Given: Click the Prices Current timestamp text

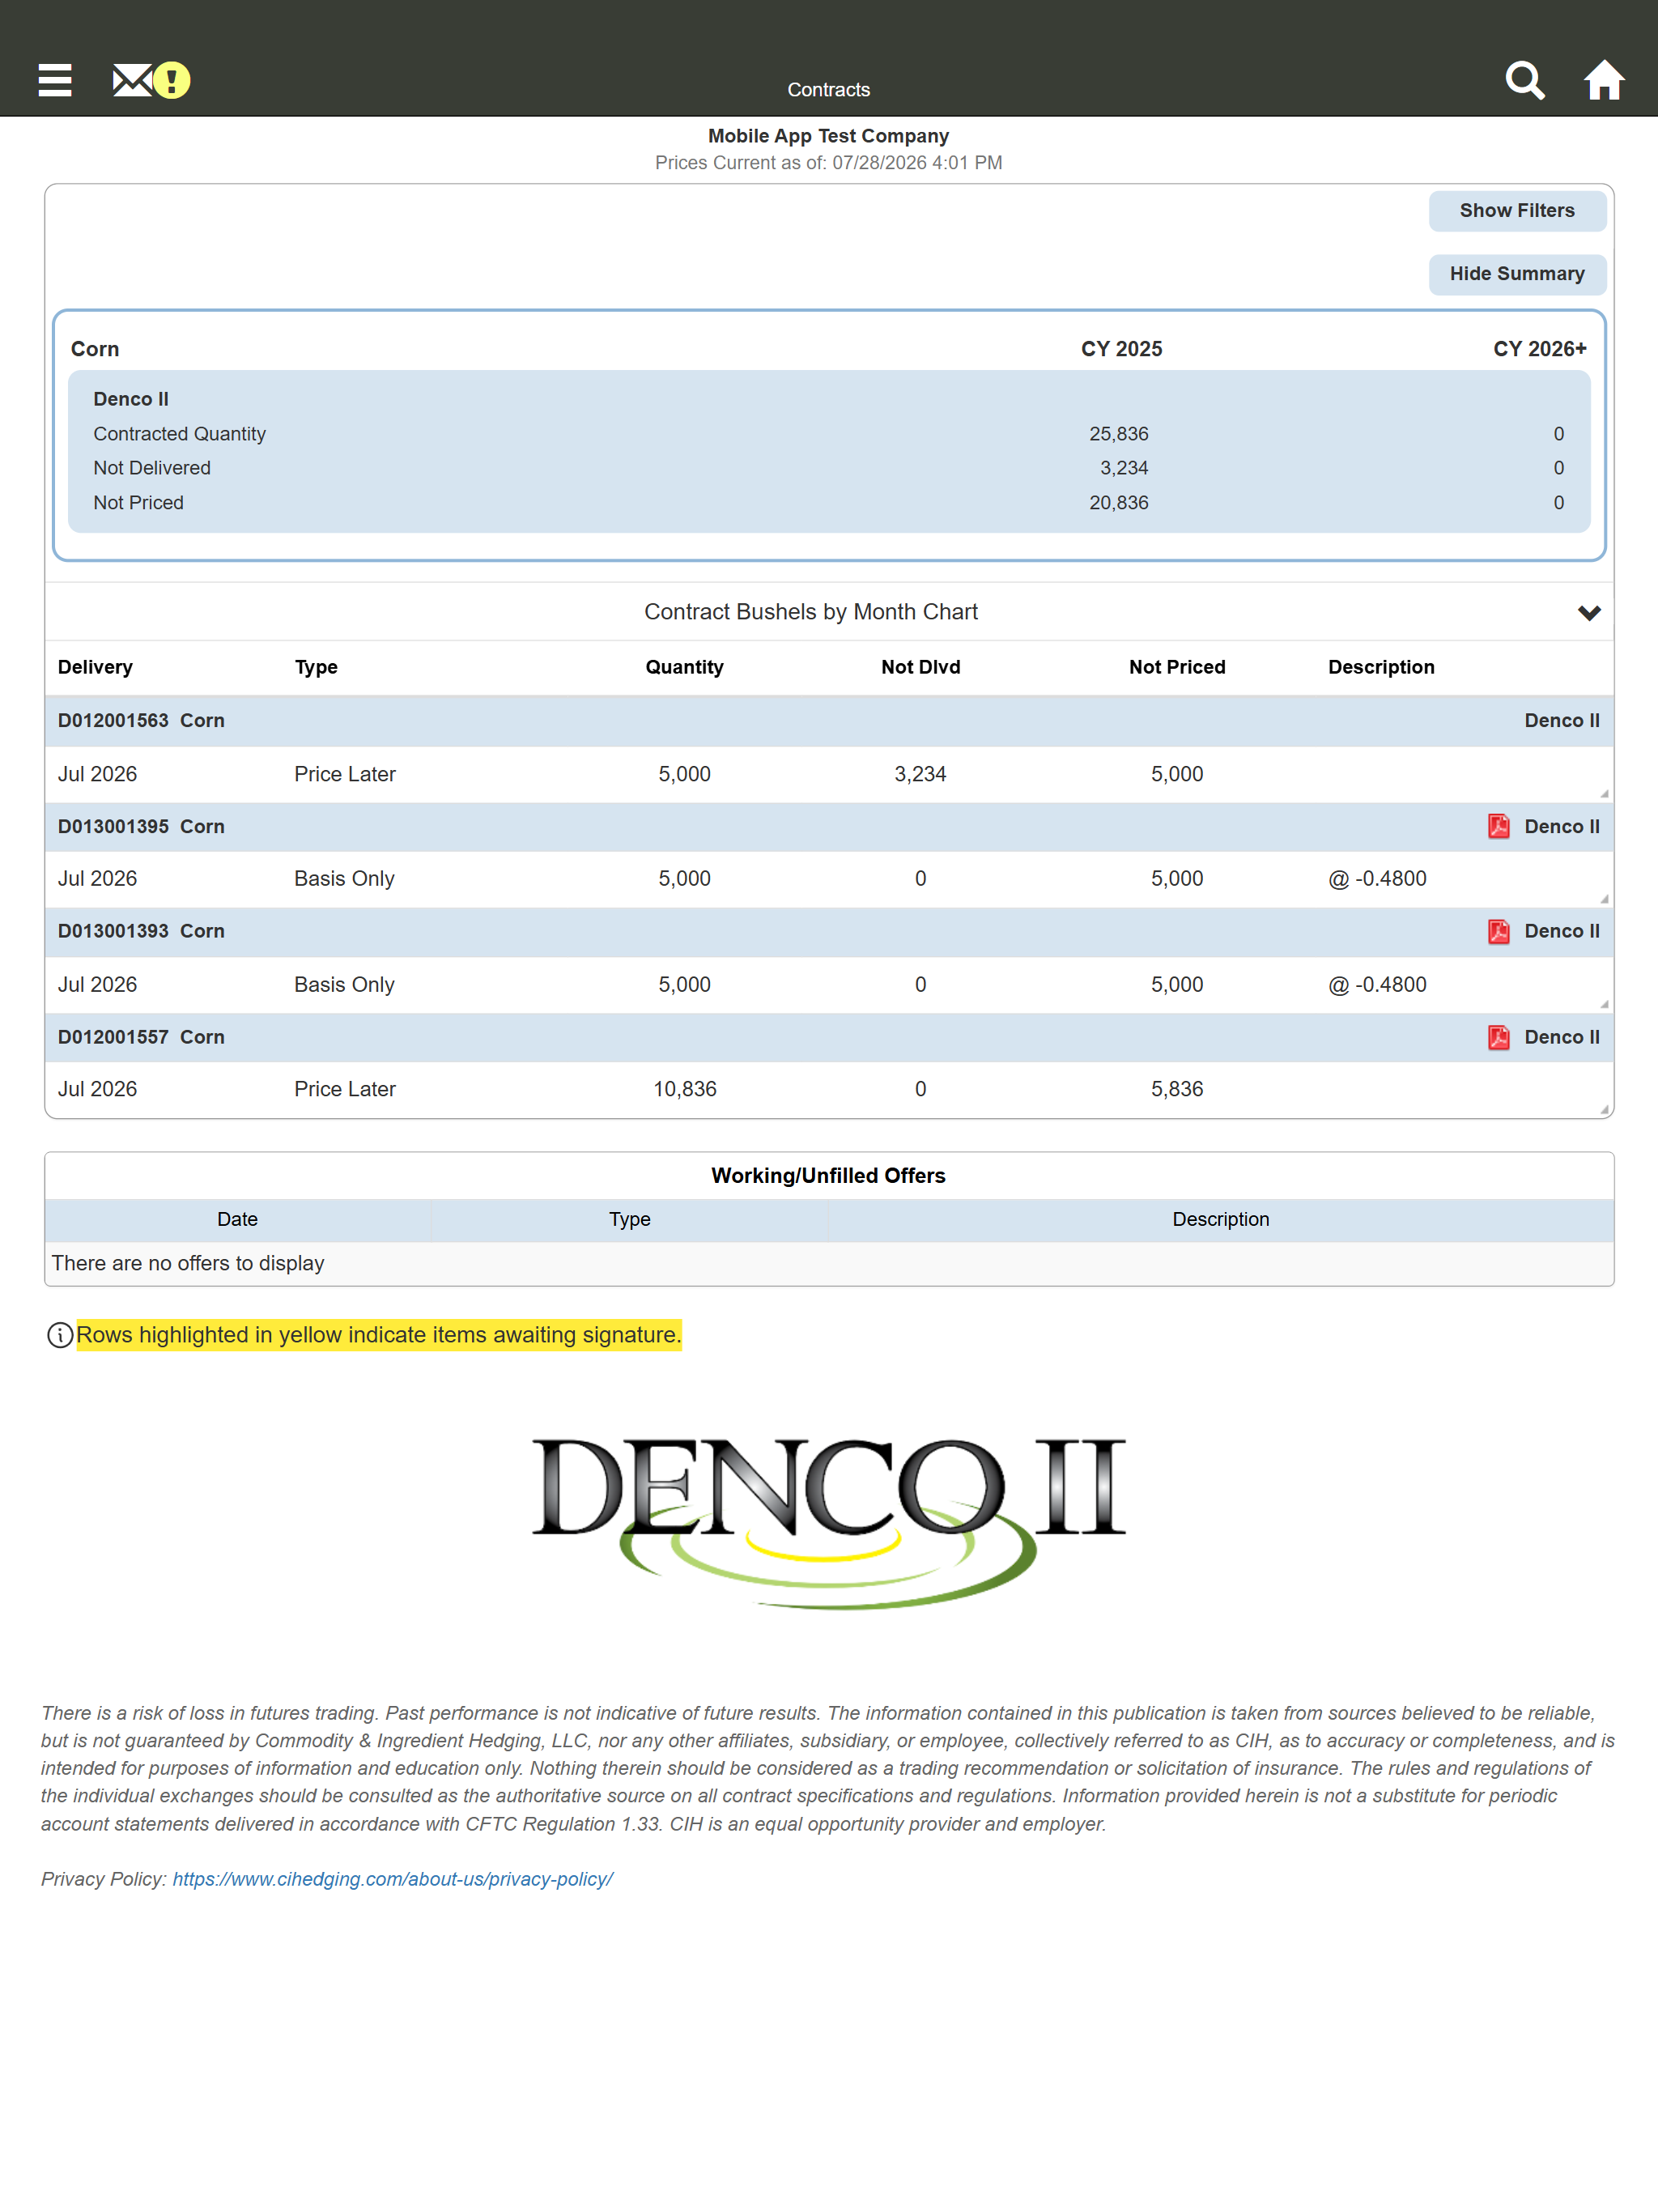Looking at the screenshot, I should coord(829,163).
